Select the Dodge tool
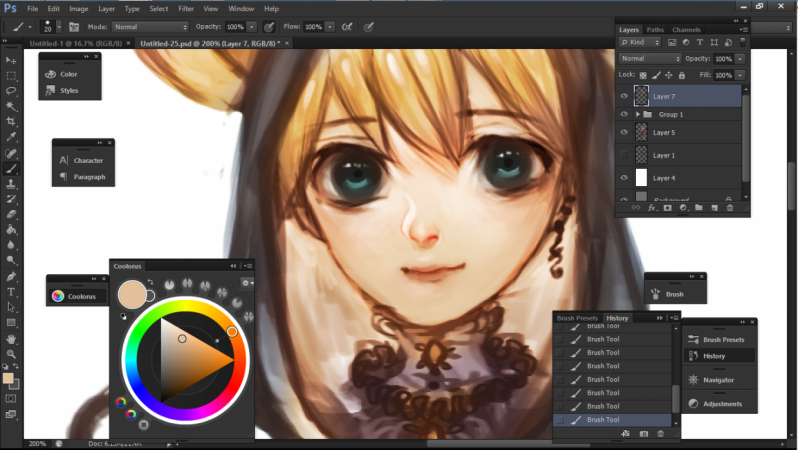 pos(11,260)
